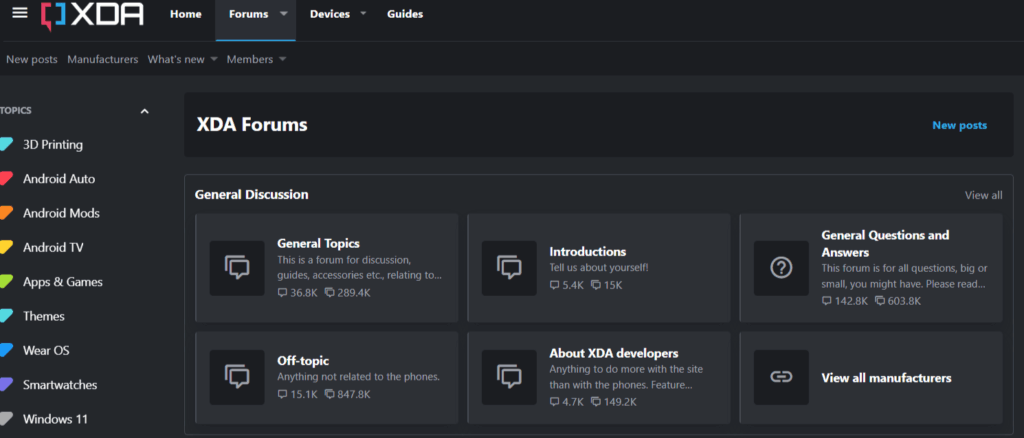This screenshot has width=1024, height=438.
Task: Open the General Topics forum
Action: pos(319,243)
